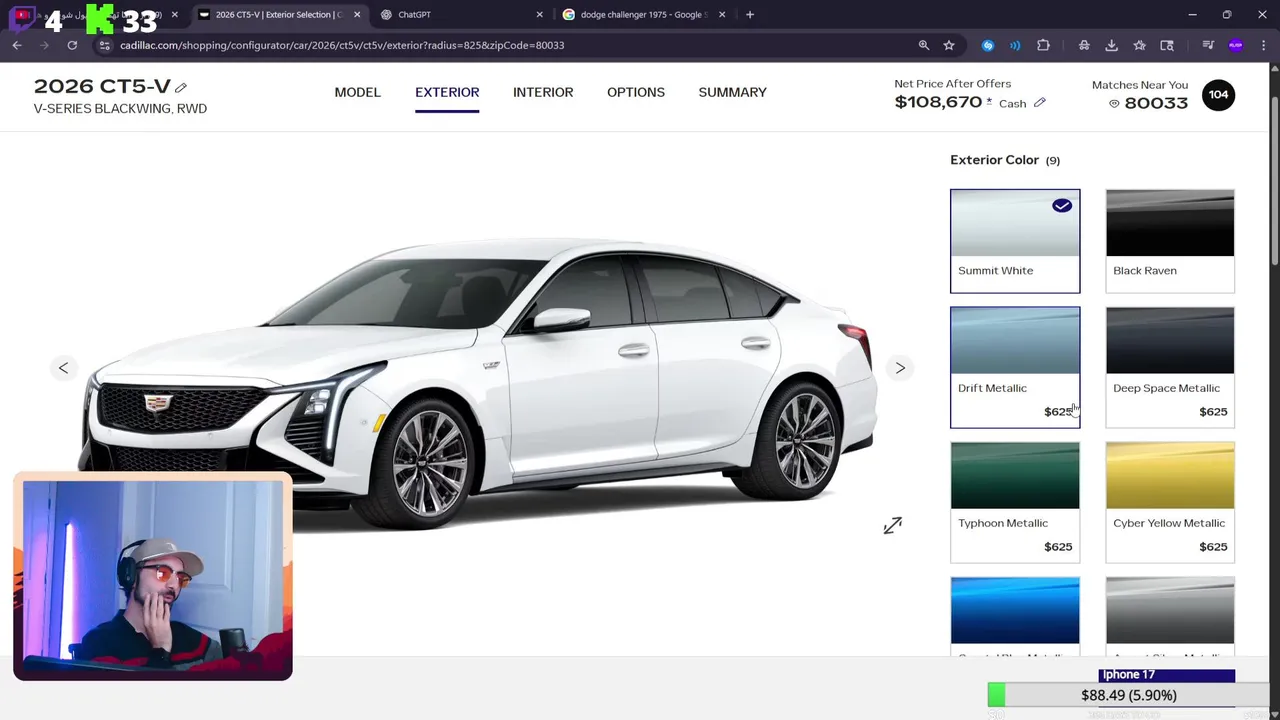
Task: Open site information icon in address bar
Action: pyautogui.click(x=104, y=45)
